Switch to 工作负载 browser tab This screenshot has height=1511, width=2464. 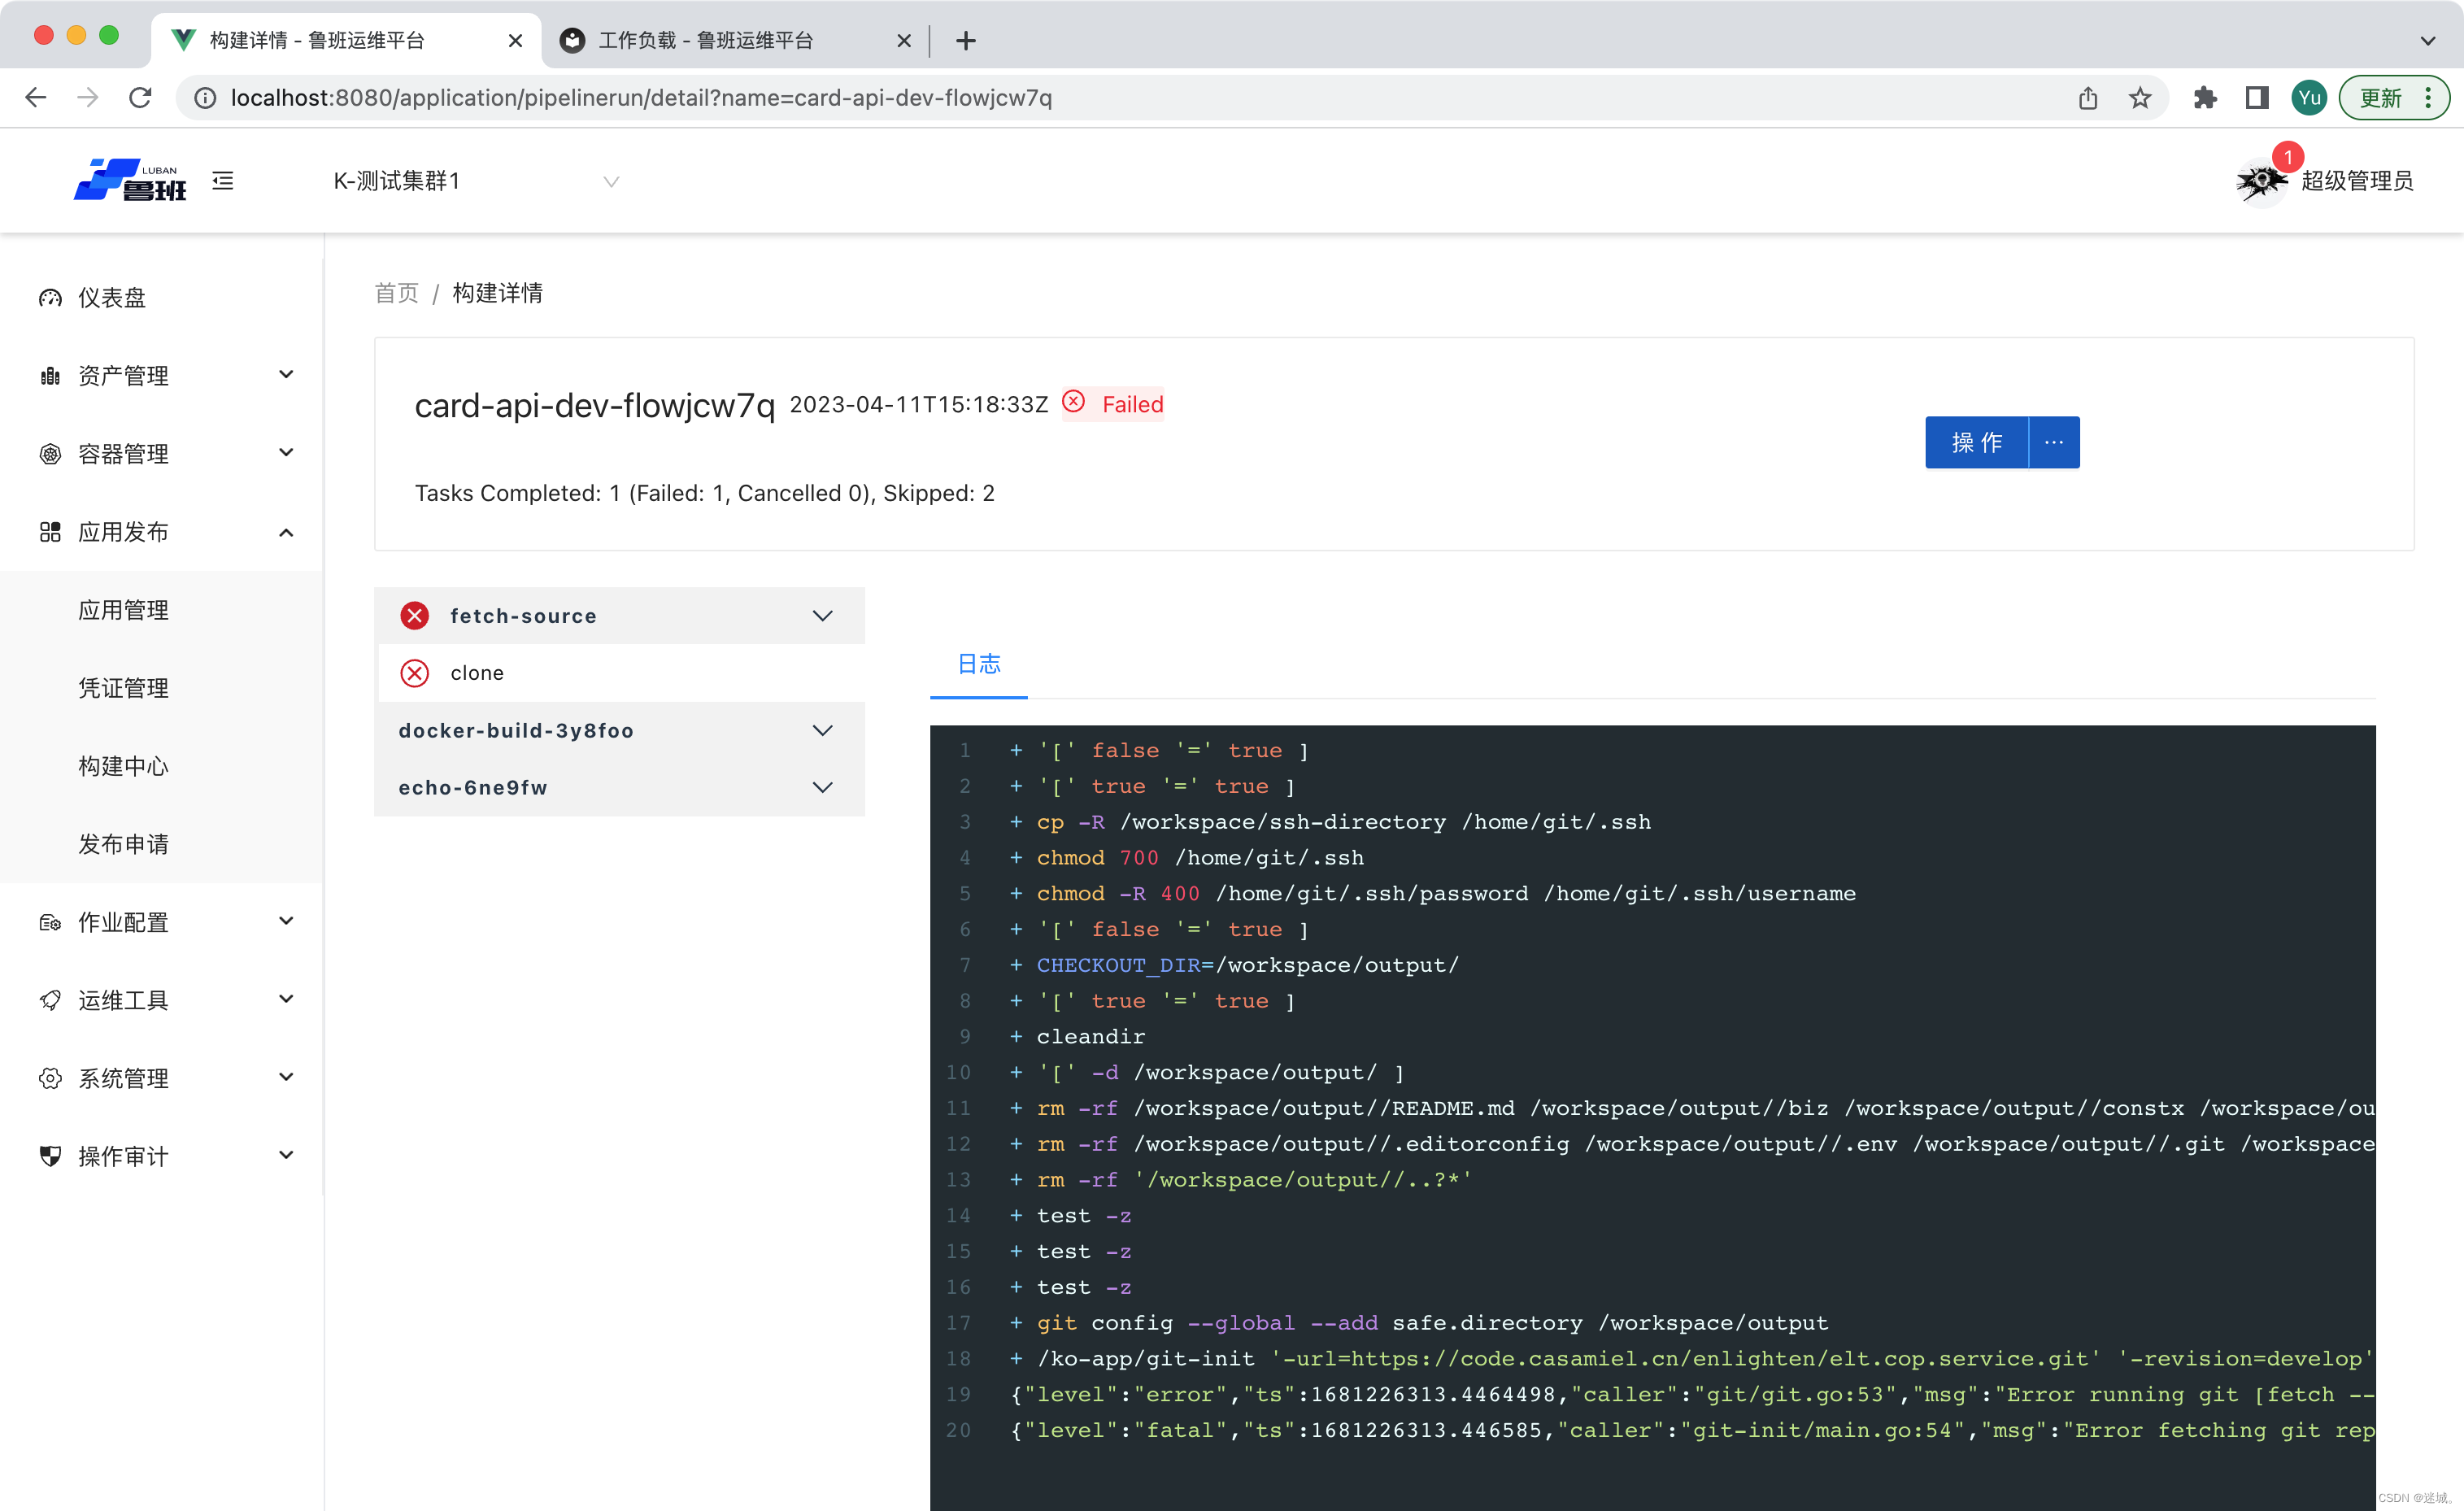point(705,40)
